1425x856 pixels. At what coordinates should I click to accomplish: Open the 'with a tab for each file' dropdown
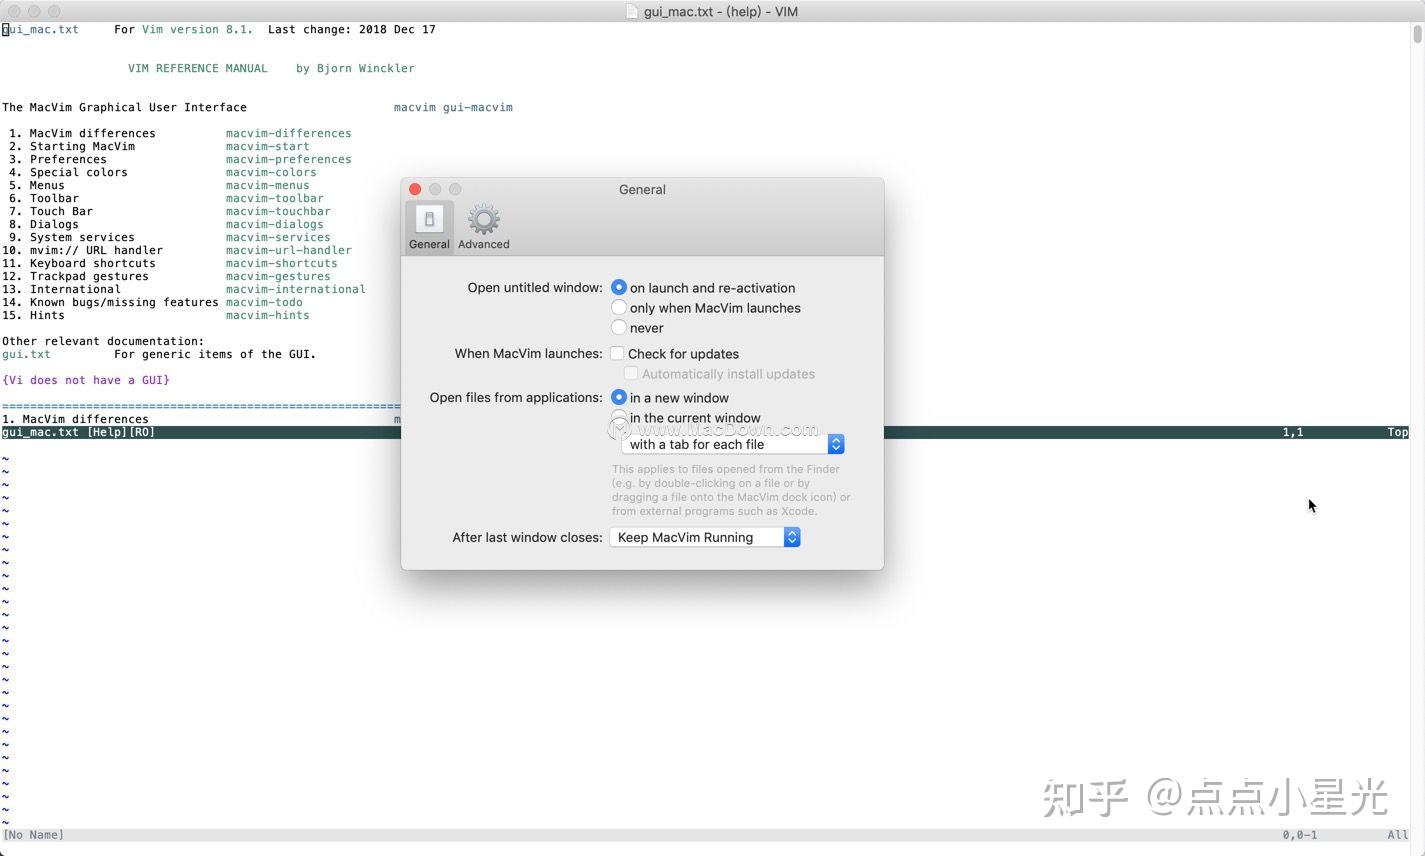[836, 444]
